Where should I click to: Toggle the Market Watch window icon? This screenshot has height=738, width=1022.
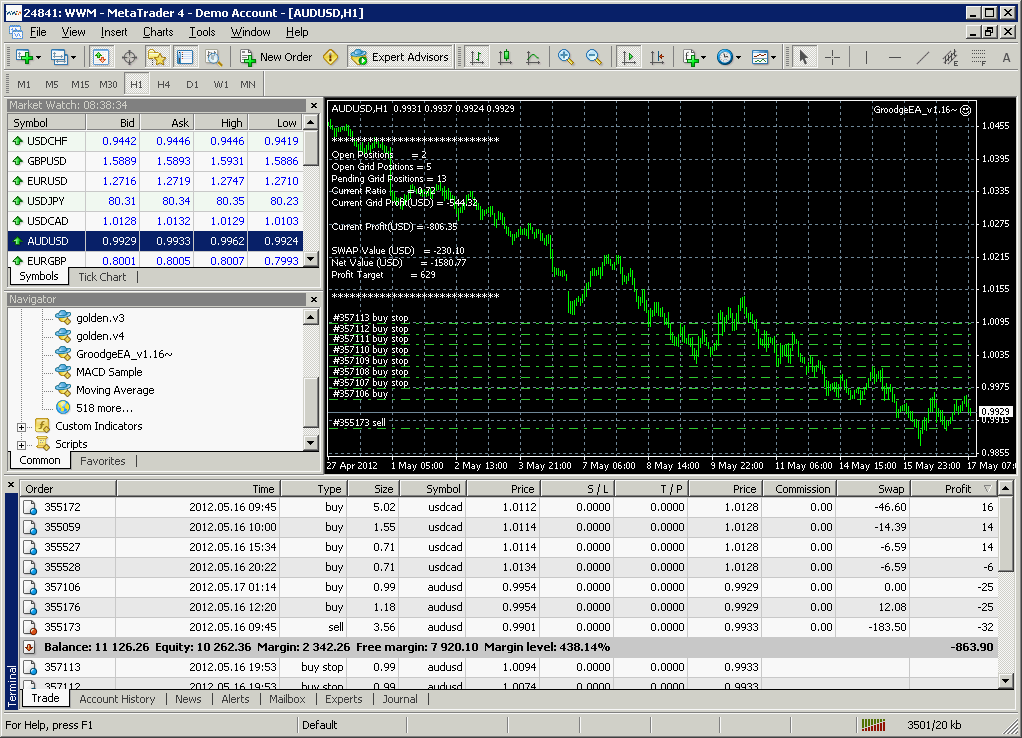[100, 57]
